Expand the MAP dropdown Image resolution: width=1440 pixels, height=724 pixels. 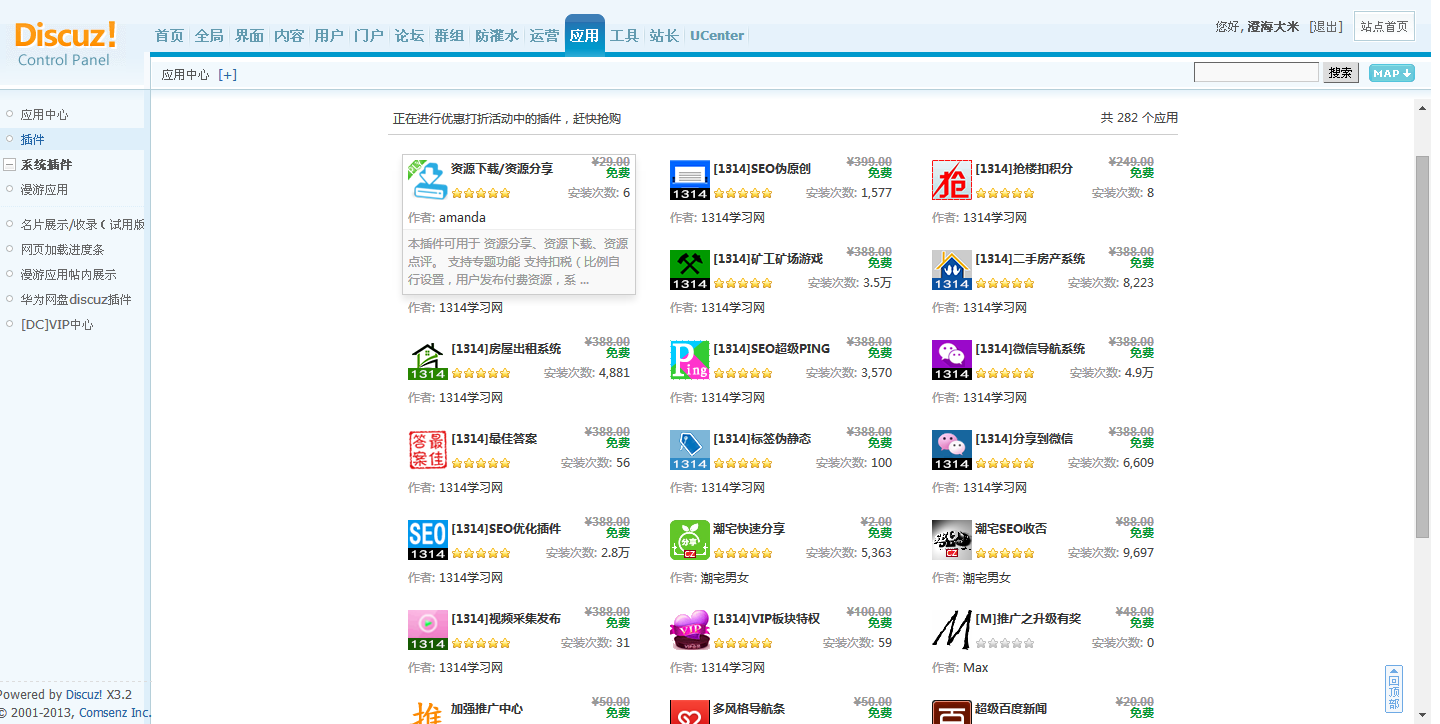(x=1391, y=72)
